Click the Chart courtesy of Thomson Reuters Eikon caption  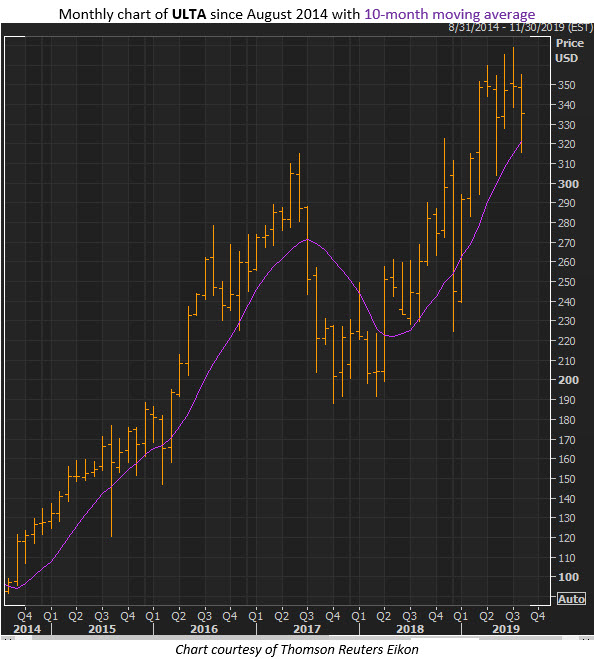click(x=297, y=649)
